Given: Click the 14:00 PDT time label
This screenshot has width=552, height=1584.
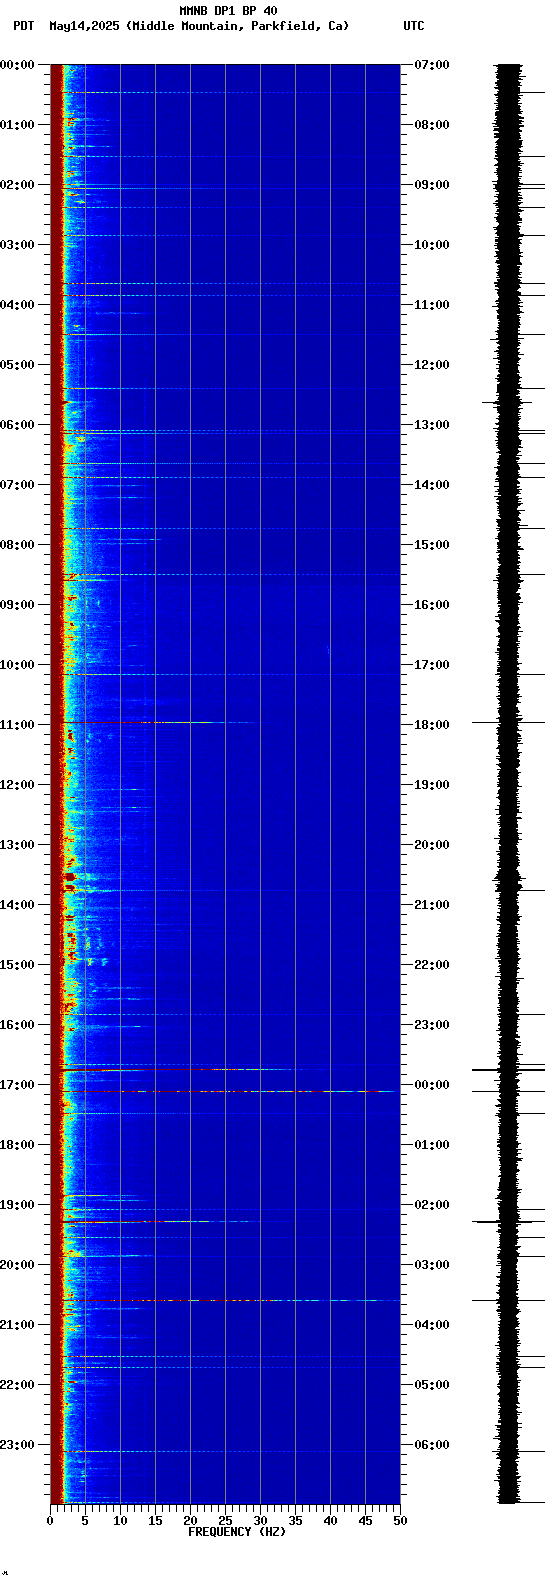Looking at the screenshot, I should [17, 905].
